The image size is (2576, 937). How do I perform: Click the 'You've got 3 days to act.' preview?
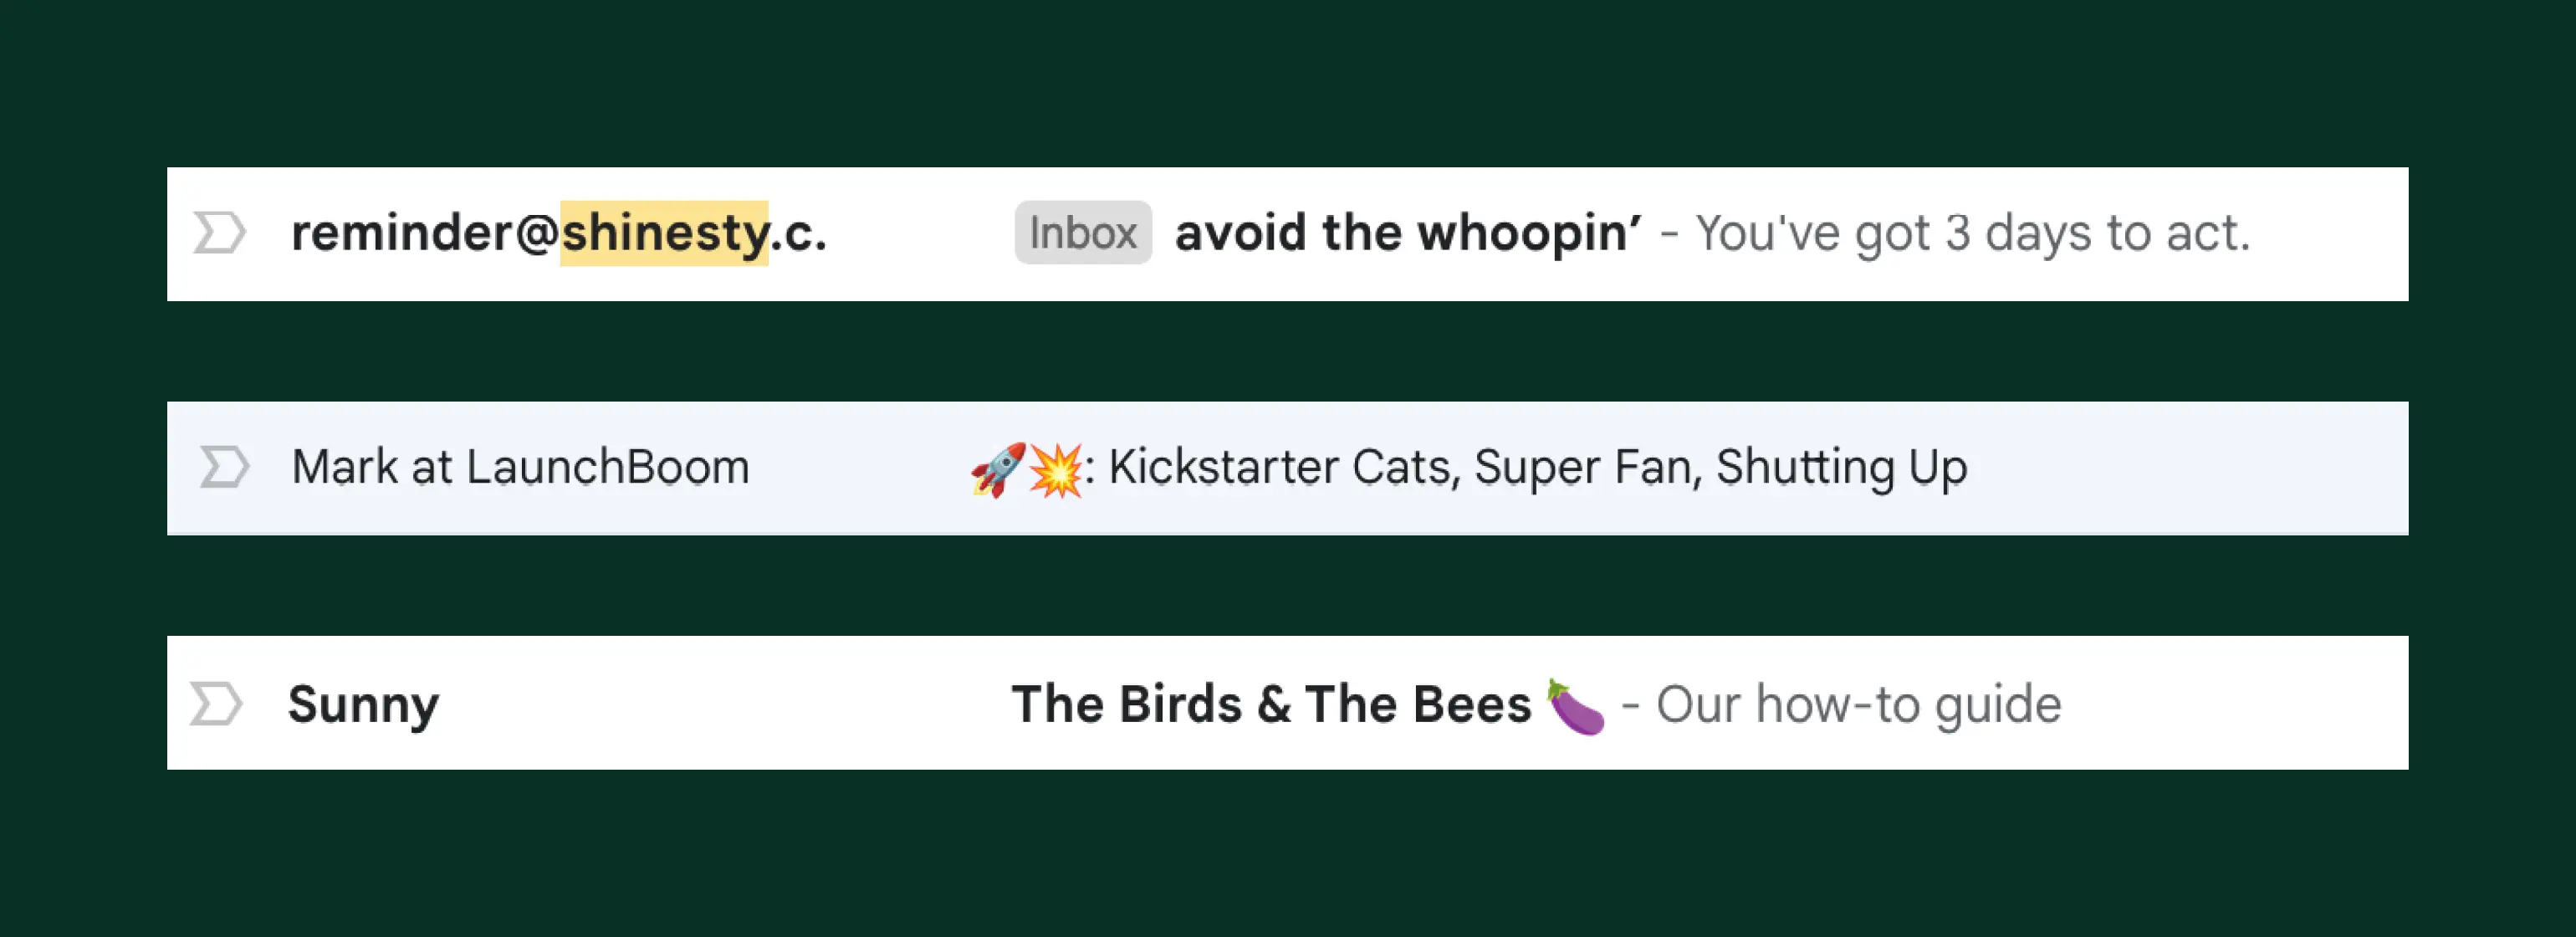(x=1972, y=233)
